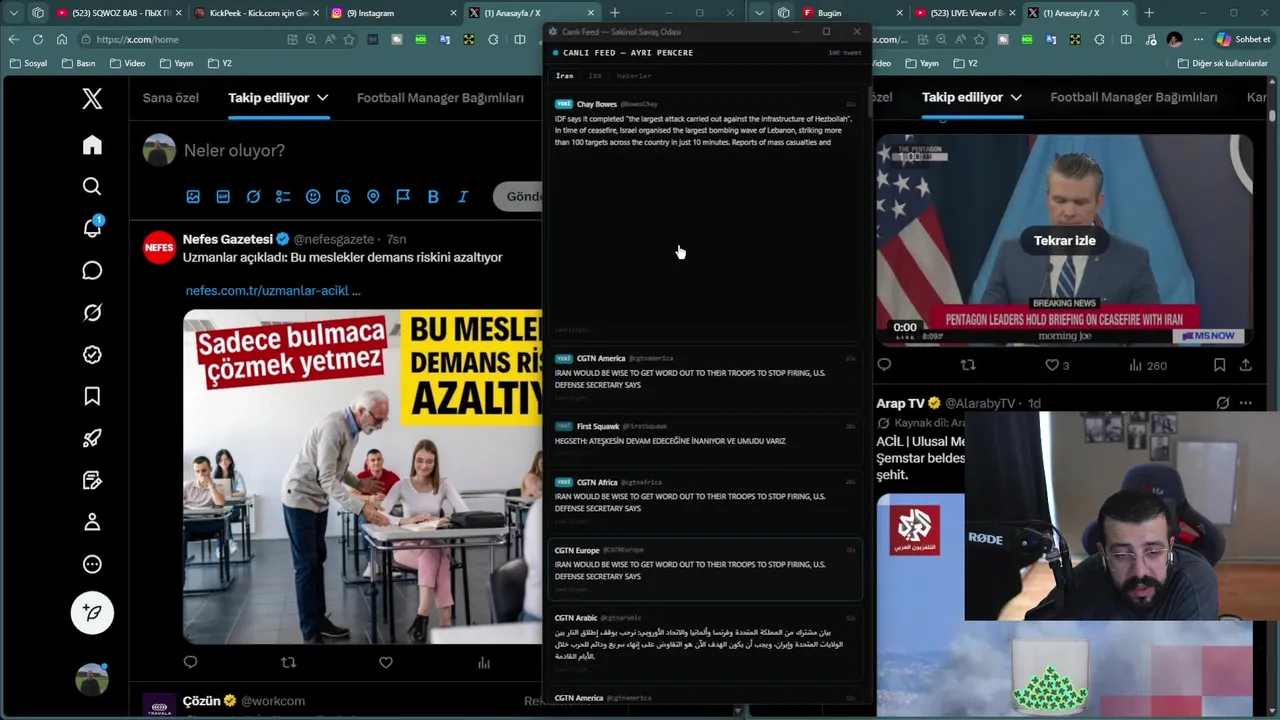The width and height of the screenshot is (1280, 720).
Task: Open nefes.com.tr article link
Action: click(x=273, y=290)
